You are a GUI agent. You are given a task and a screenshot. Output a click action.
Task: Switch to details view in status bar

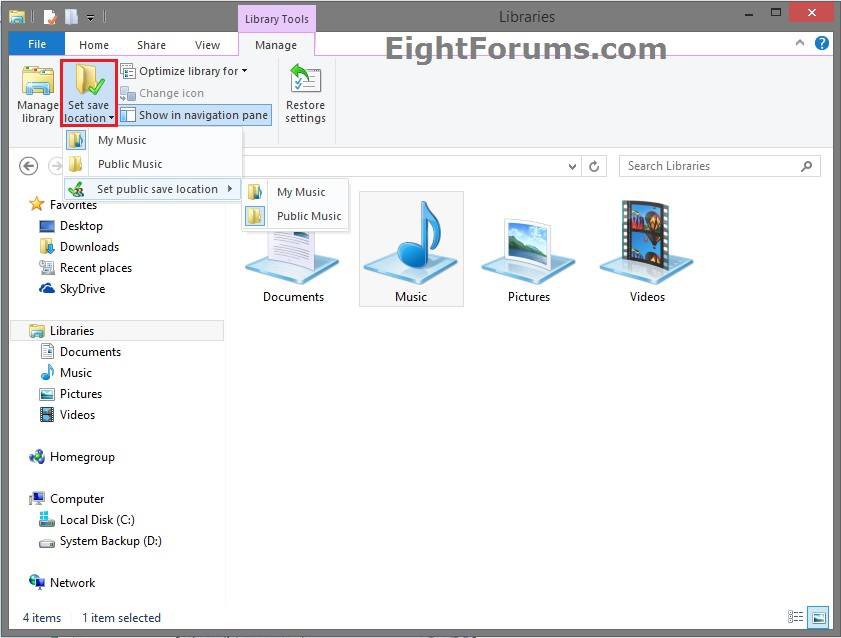click(x=796, y=618)
